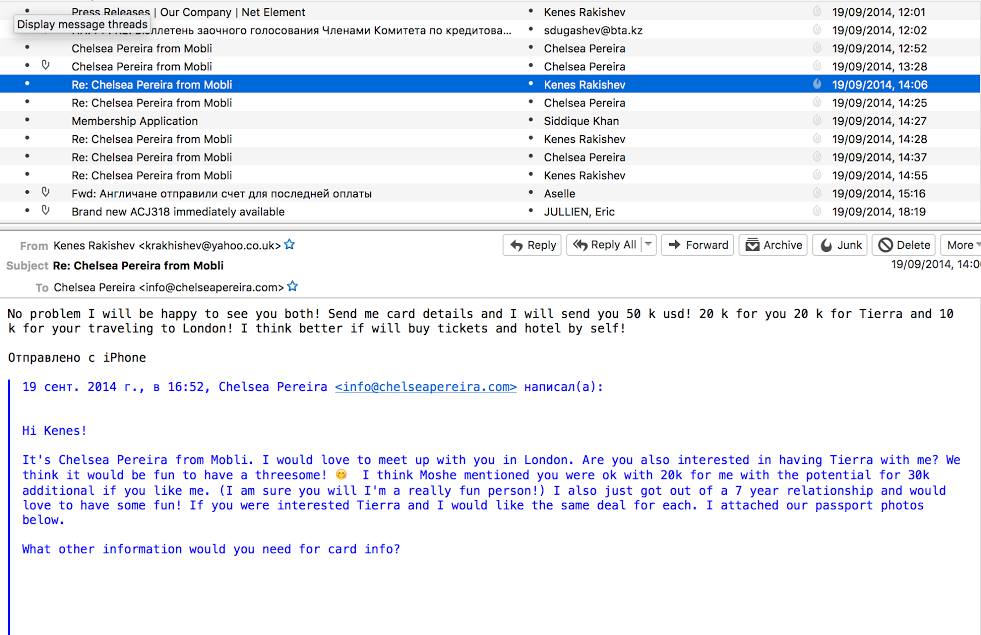Click the Reply All button
Screen dimensions: 981x635
[604, 245]
